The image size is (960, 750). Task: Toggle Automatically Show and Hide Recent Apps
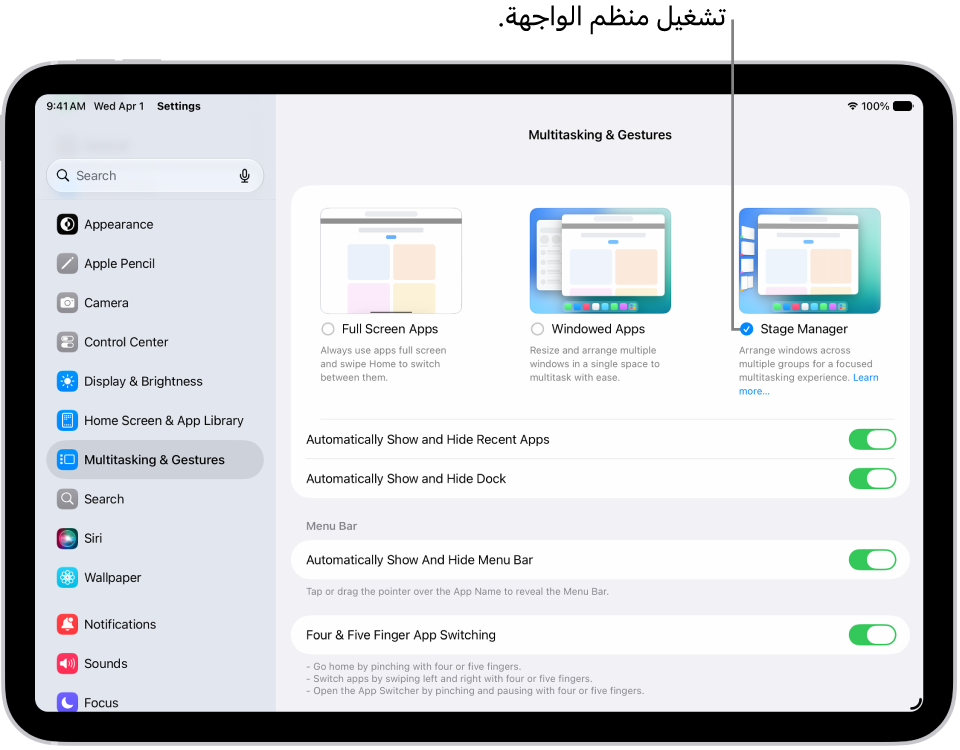(x=872, y=439)
